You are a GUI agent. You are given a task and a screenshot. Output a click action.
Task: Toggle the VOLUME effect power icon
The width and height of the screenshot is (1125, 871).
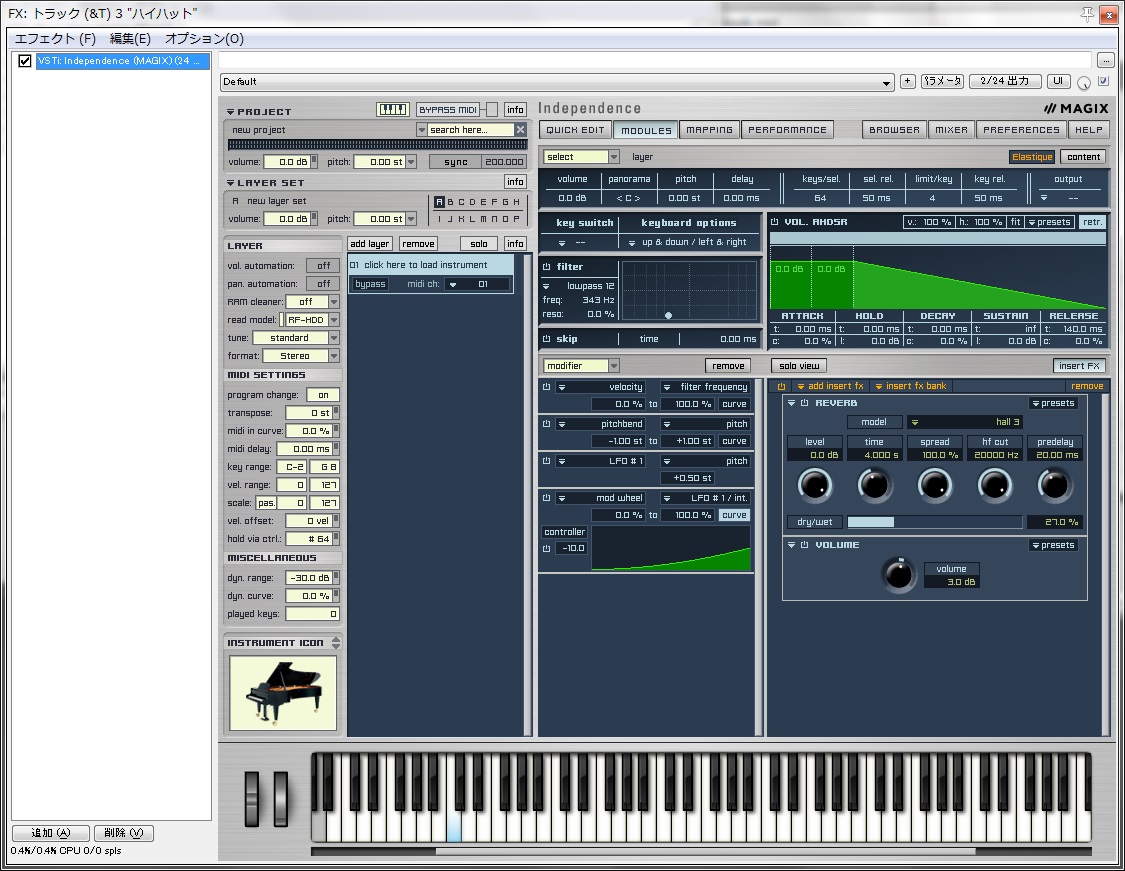(805, 545)
